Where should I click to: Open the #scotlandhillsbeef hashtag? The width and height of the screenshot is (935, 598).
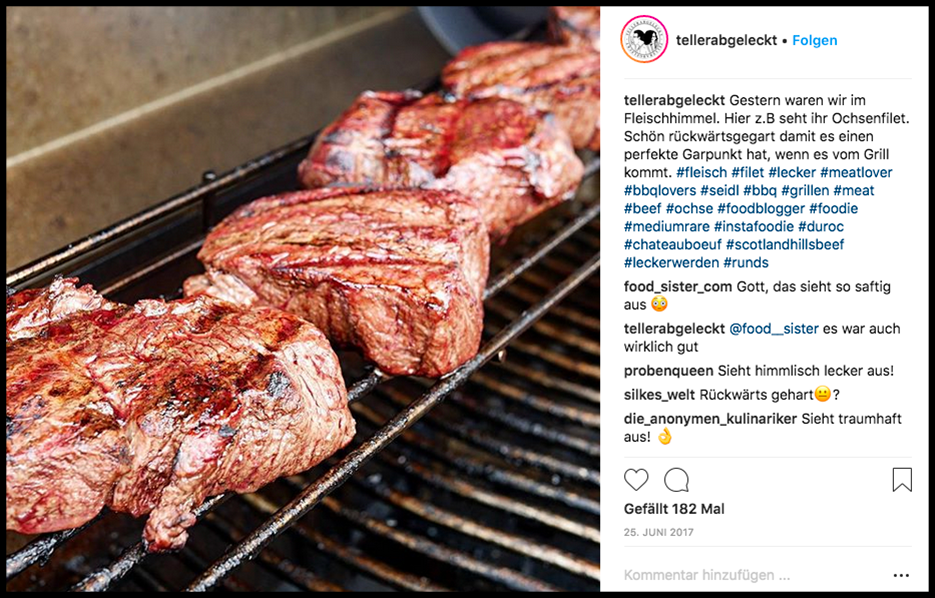pos(785,244)
